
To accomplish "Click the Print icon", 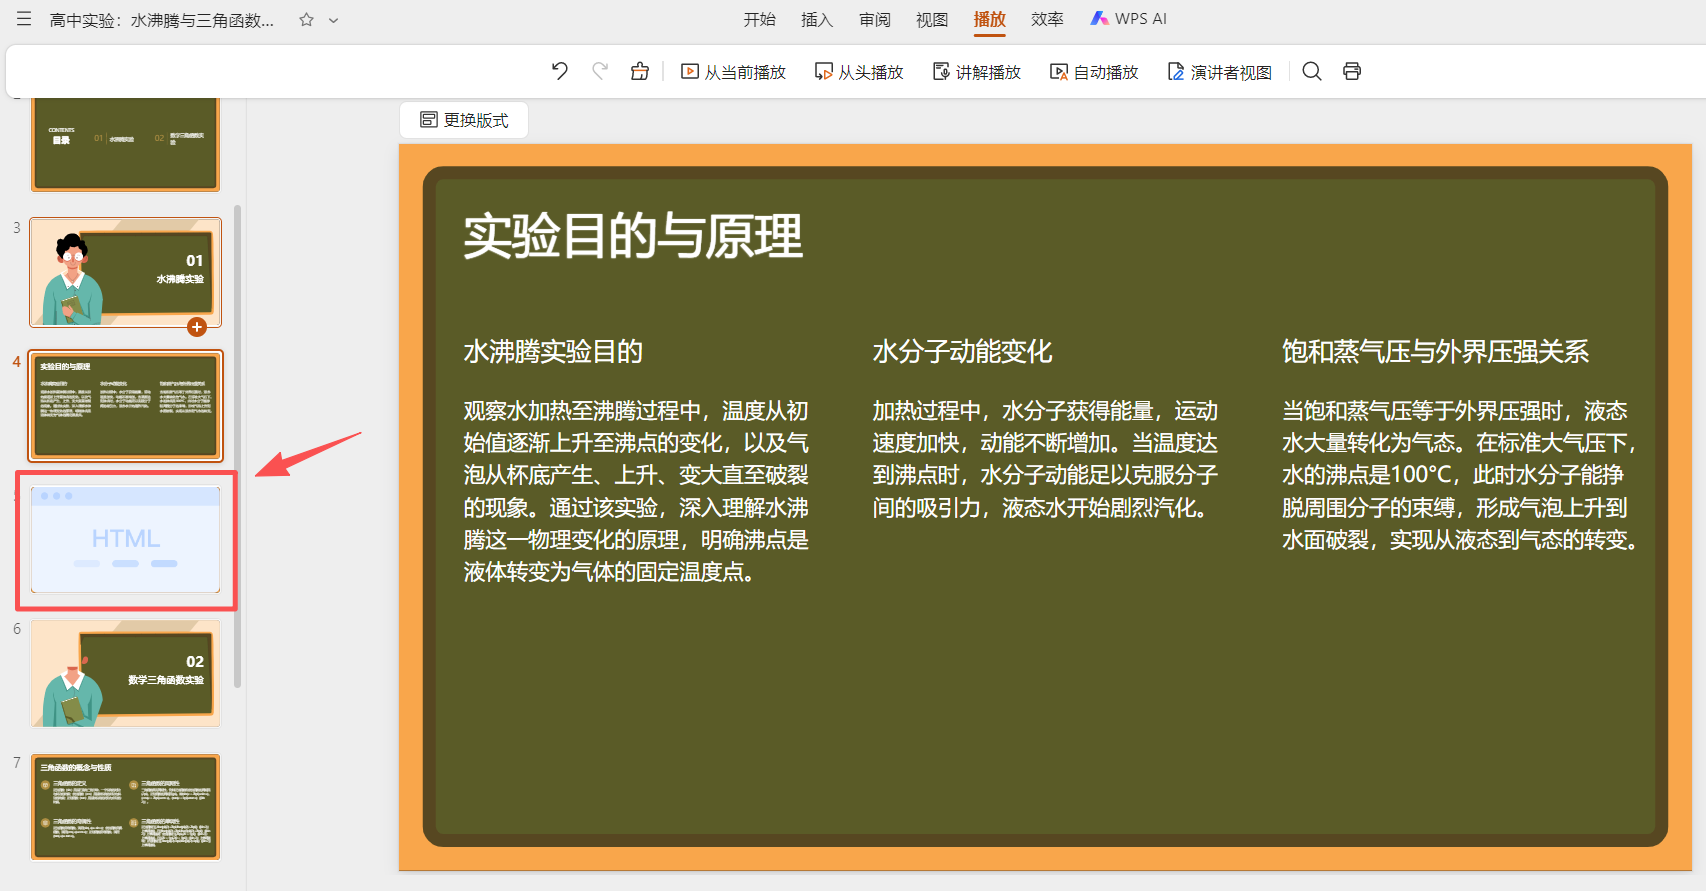I will (1352, 71).
